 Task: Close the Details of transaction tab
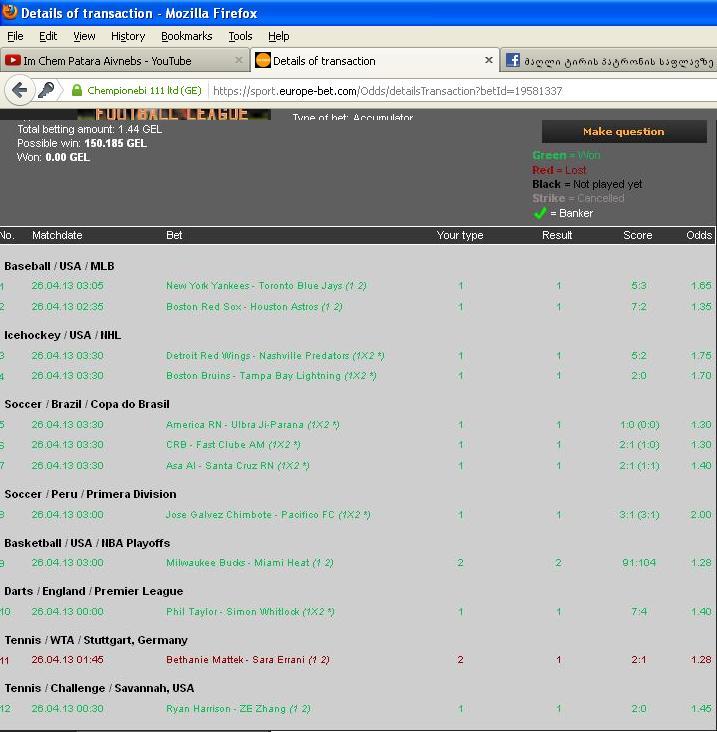click(x=489, y=60)
